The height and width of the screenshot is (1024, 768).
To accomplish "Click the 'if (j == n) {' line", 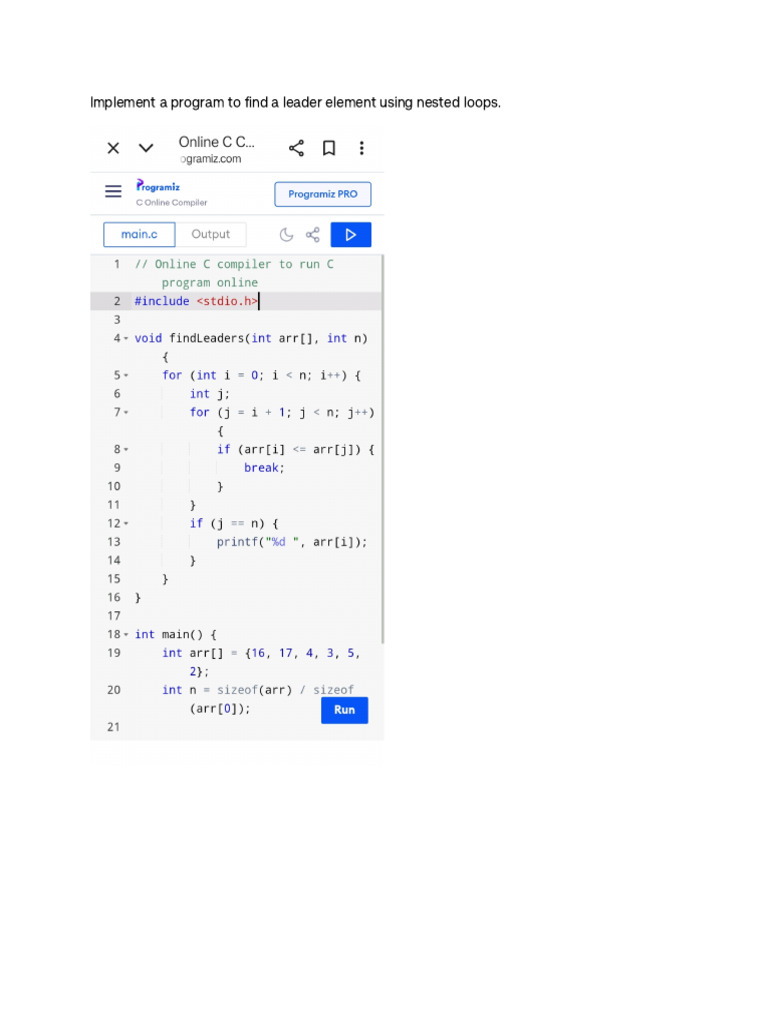I will tap(234, 523).
